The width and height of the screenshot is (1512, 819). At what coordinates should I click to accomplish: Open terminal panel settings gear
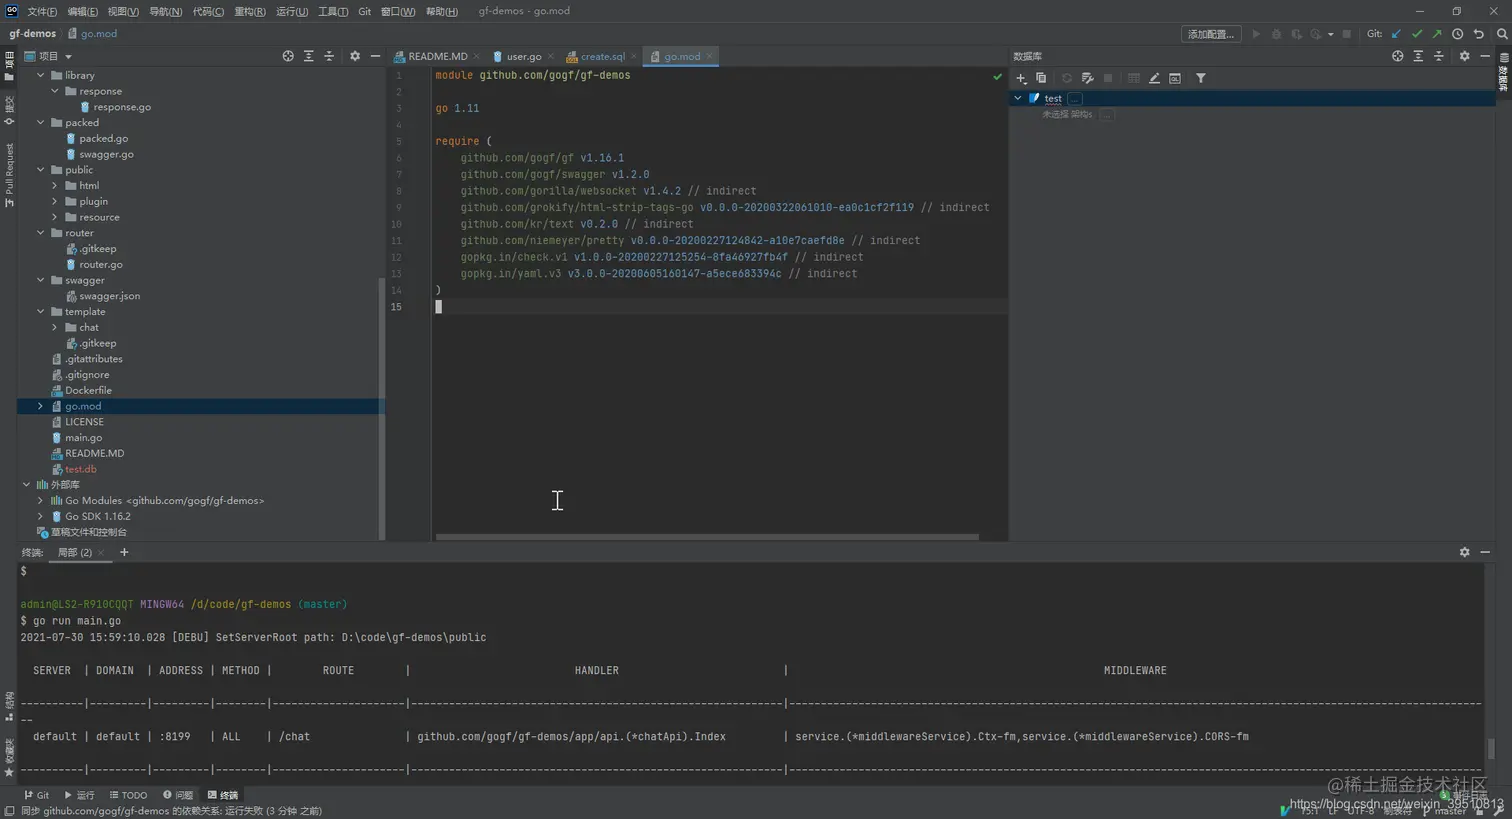click(1464, 552)
